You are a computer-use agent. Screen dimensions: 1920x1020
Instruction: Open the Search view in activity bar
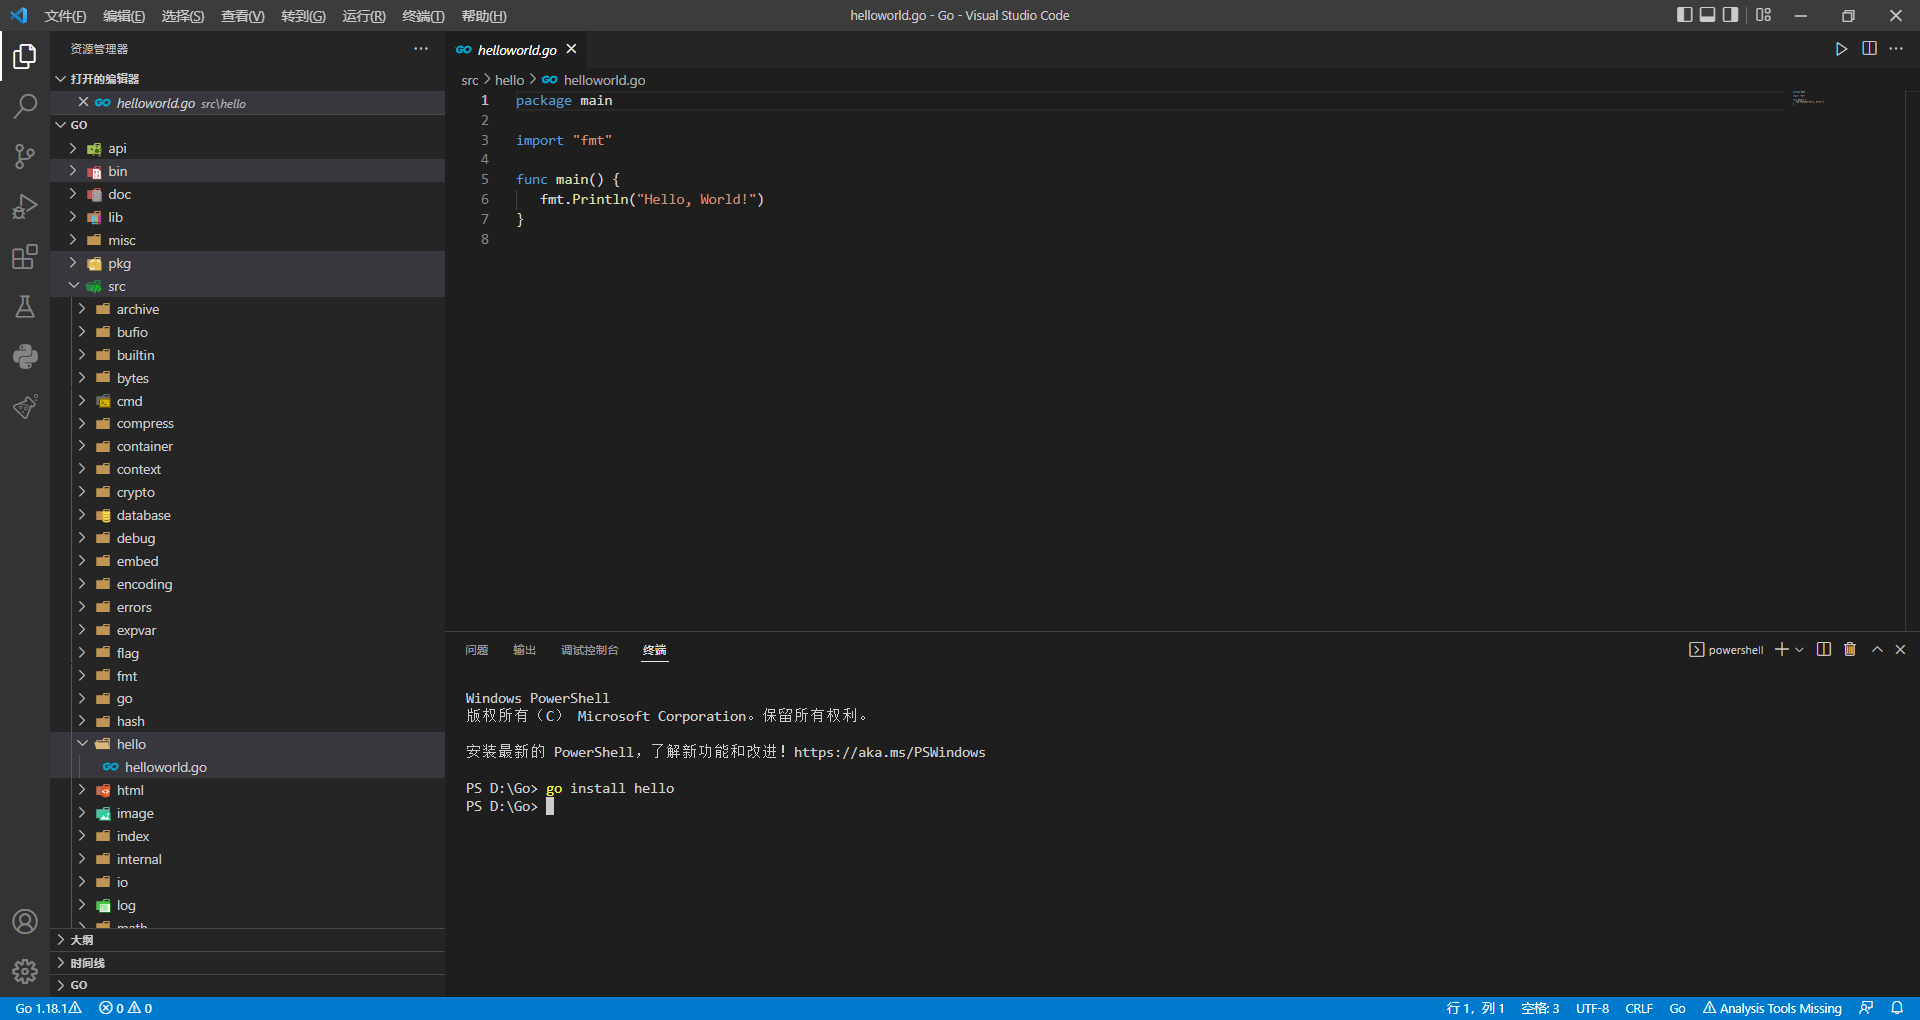pos(25,106)
